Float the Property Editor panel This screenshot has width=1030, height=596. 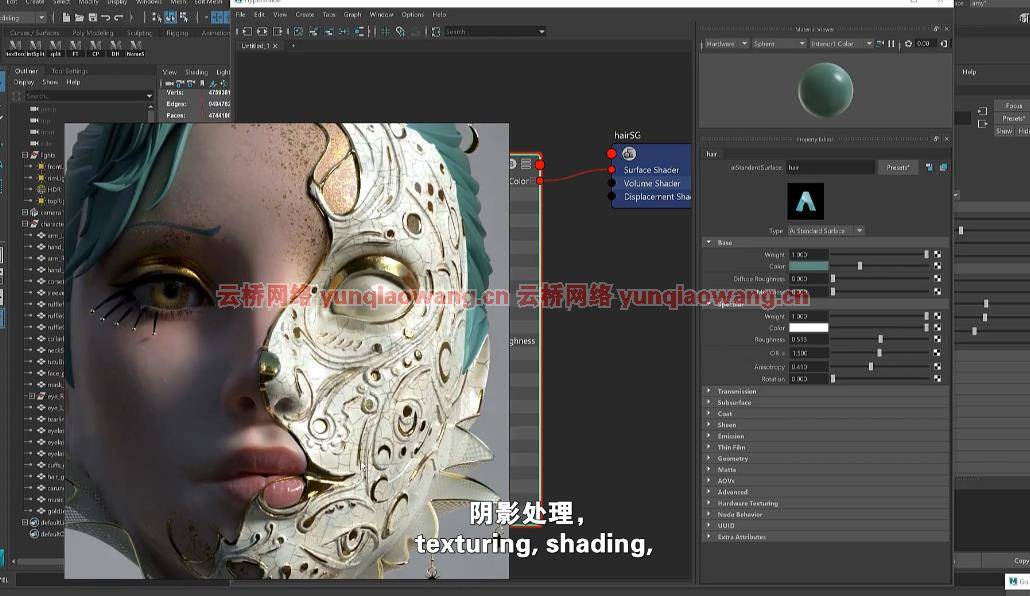click(x=936, y=139)
